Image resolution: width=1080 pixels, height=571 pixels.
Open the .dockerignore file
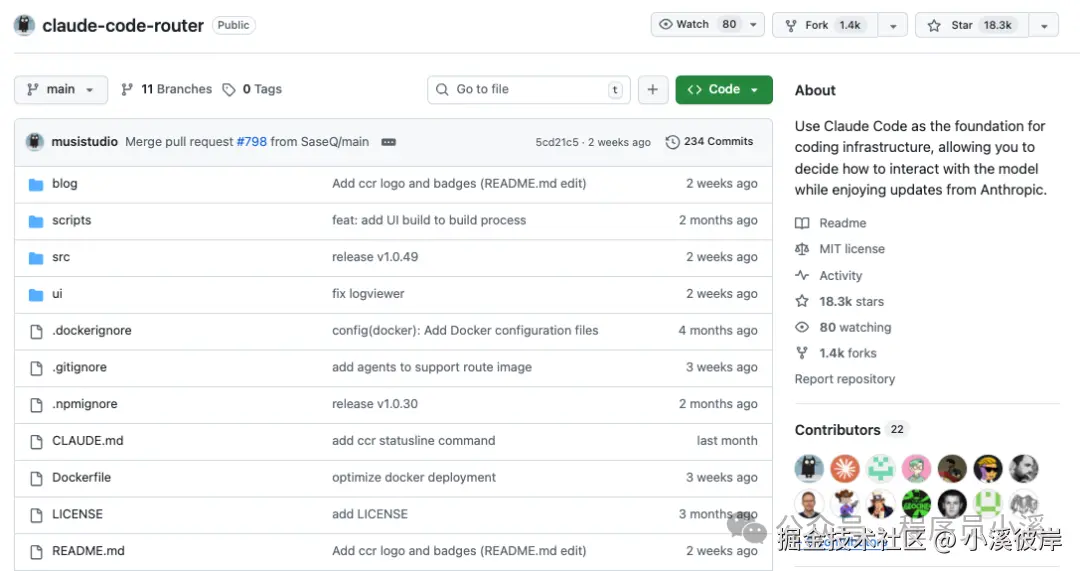point(92,330)
